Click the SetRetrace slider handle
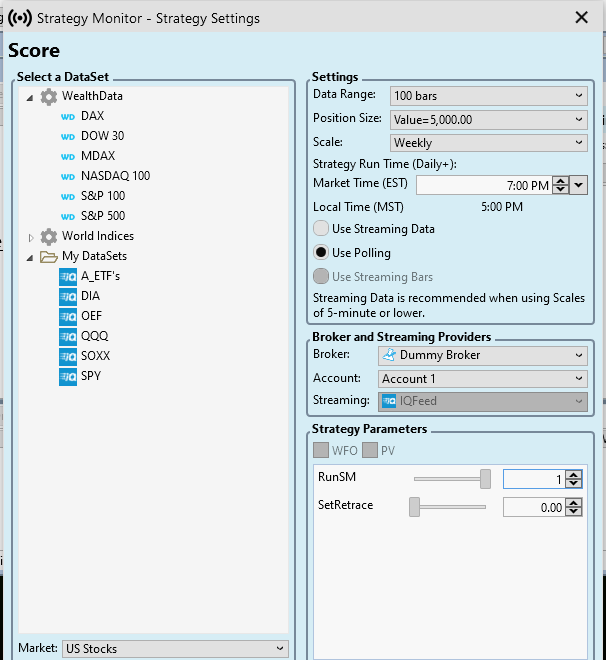The height and width of the screenshot is (660, 606). [415, 507]
